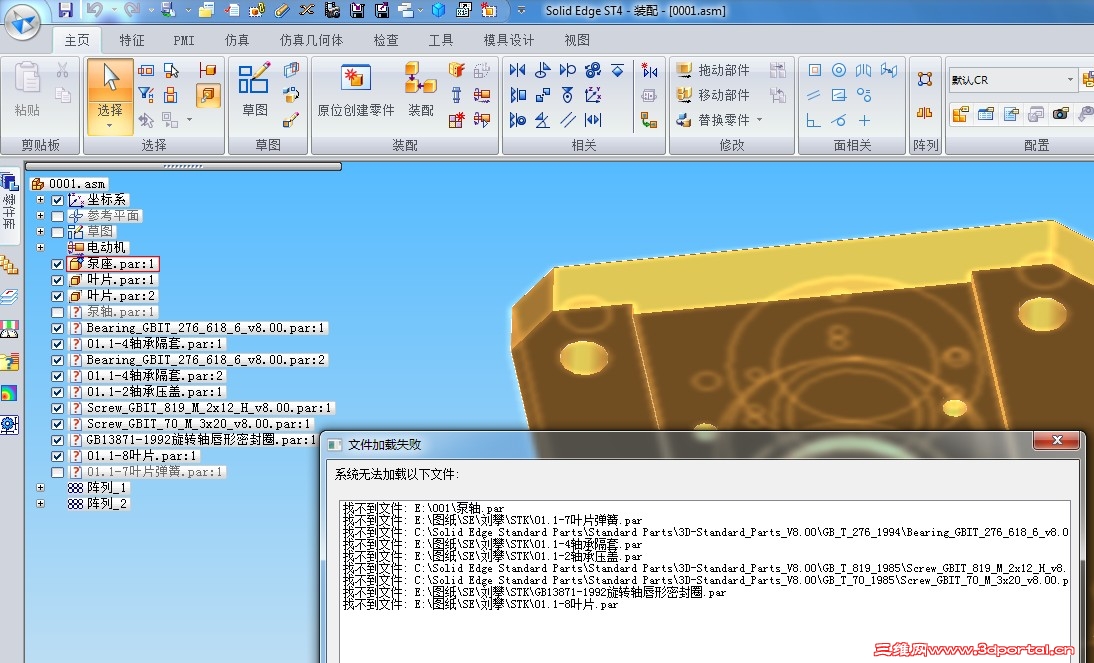Expand the 电动机 subassembly node
Image resolution: width=1094 pixels, height=663 pixels.
(x=40, y=248)
